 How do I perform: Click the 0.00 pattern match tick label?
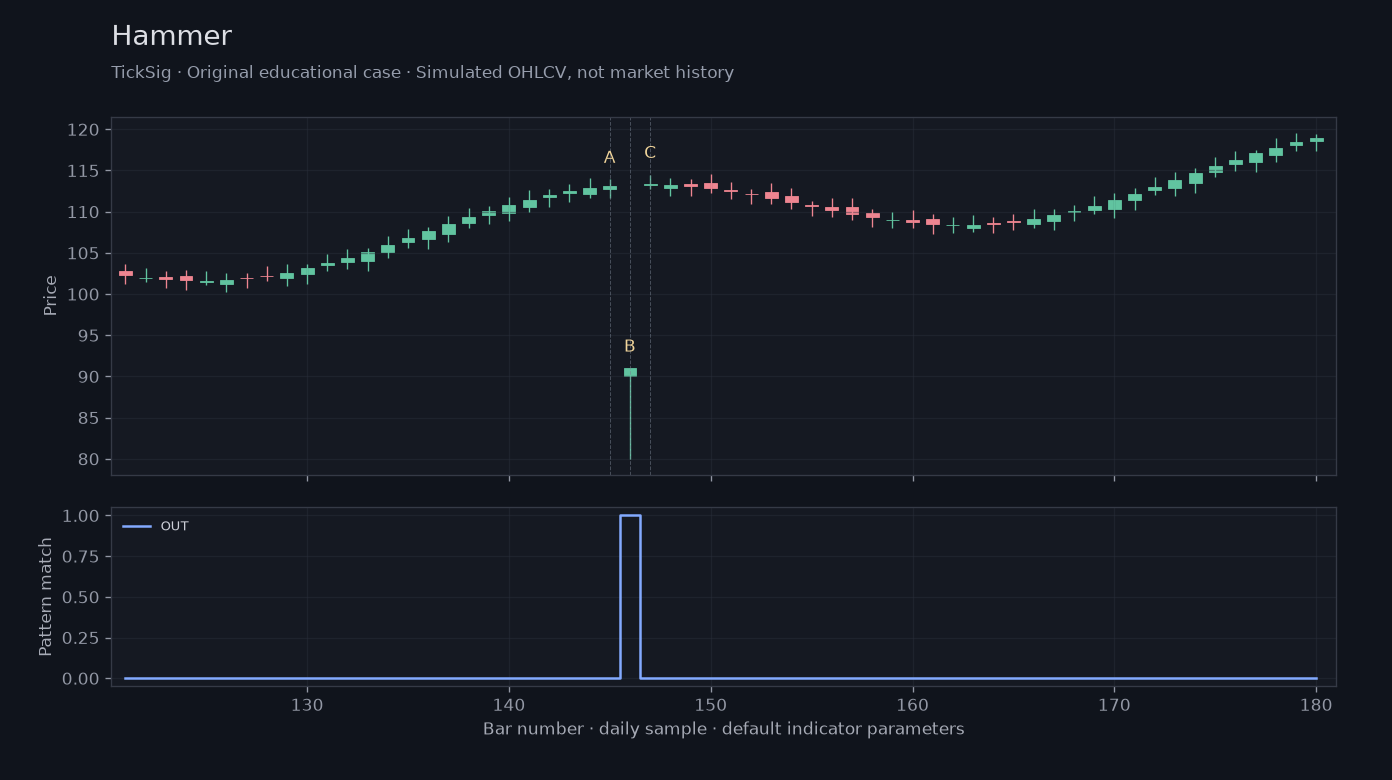point(82,679)
